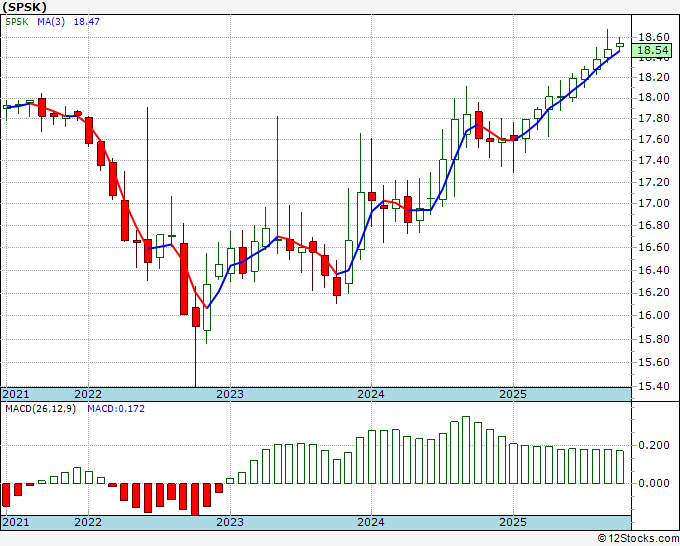Click the 16.80 price axis label
The height and width of the screenshot is (546, 680).
point(654,225)
